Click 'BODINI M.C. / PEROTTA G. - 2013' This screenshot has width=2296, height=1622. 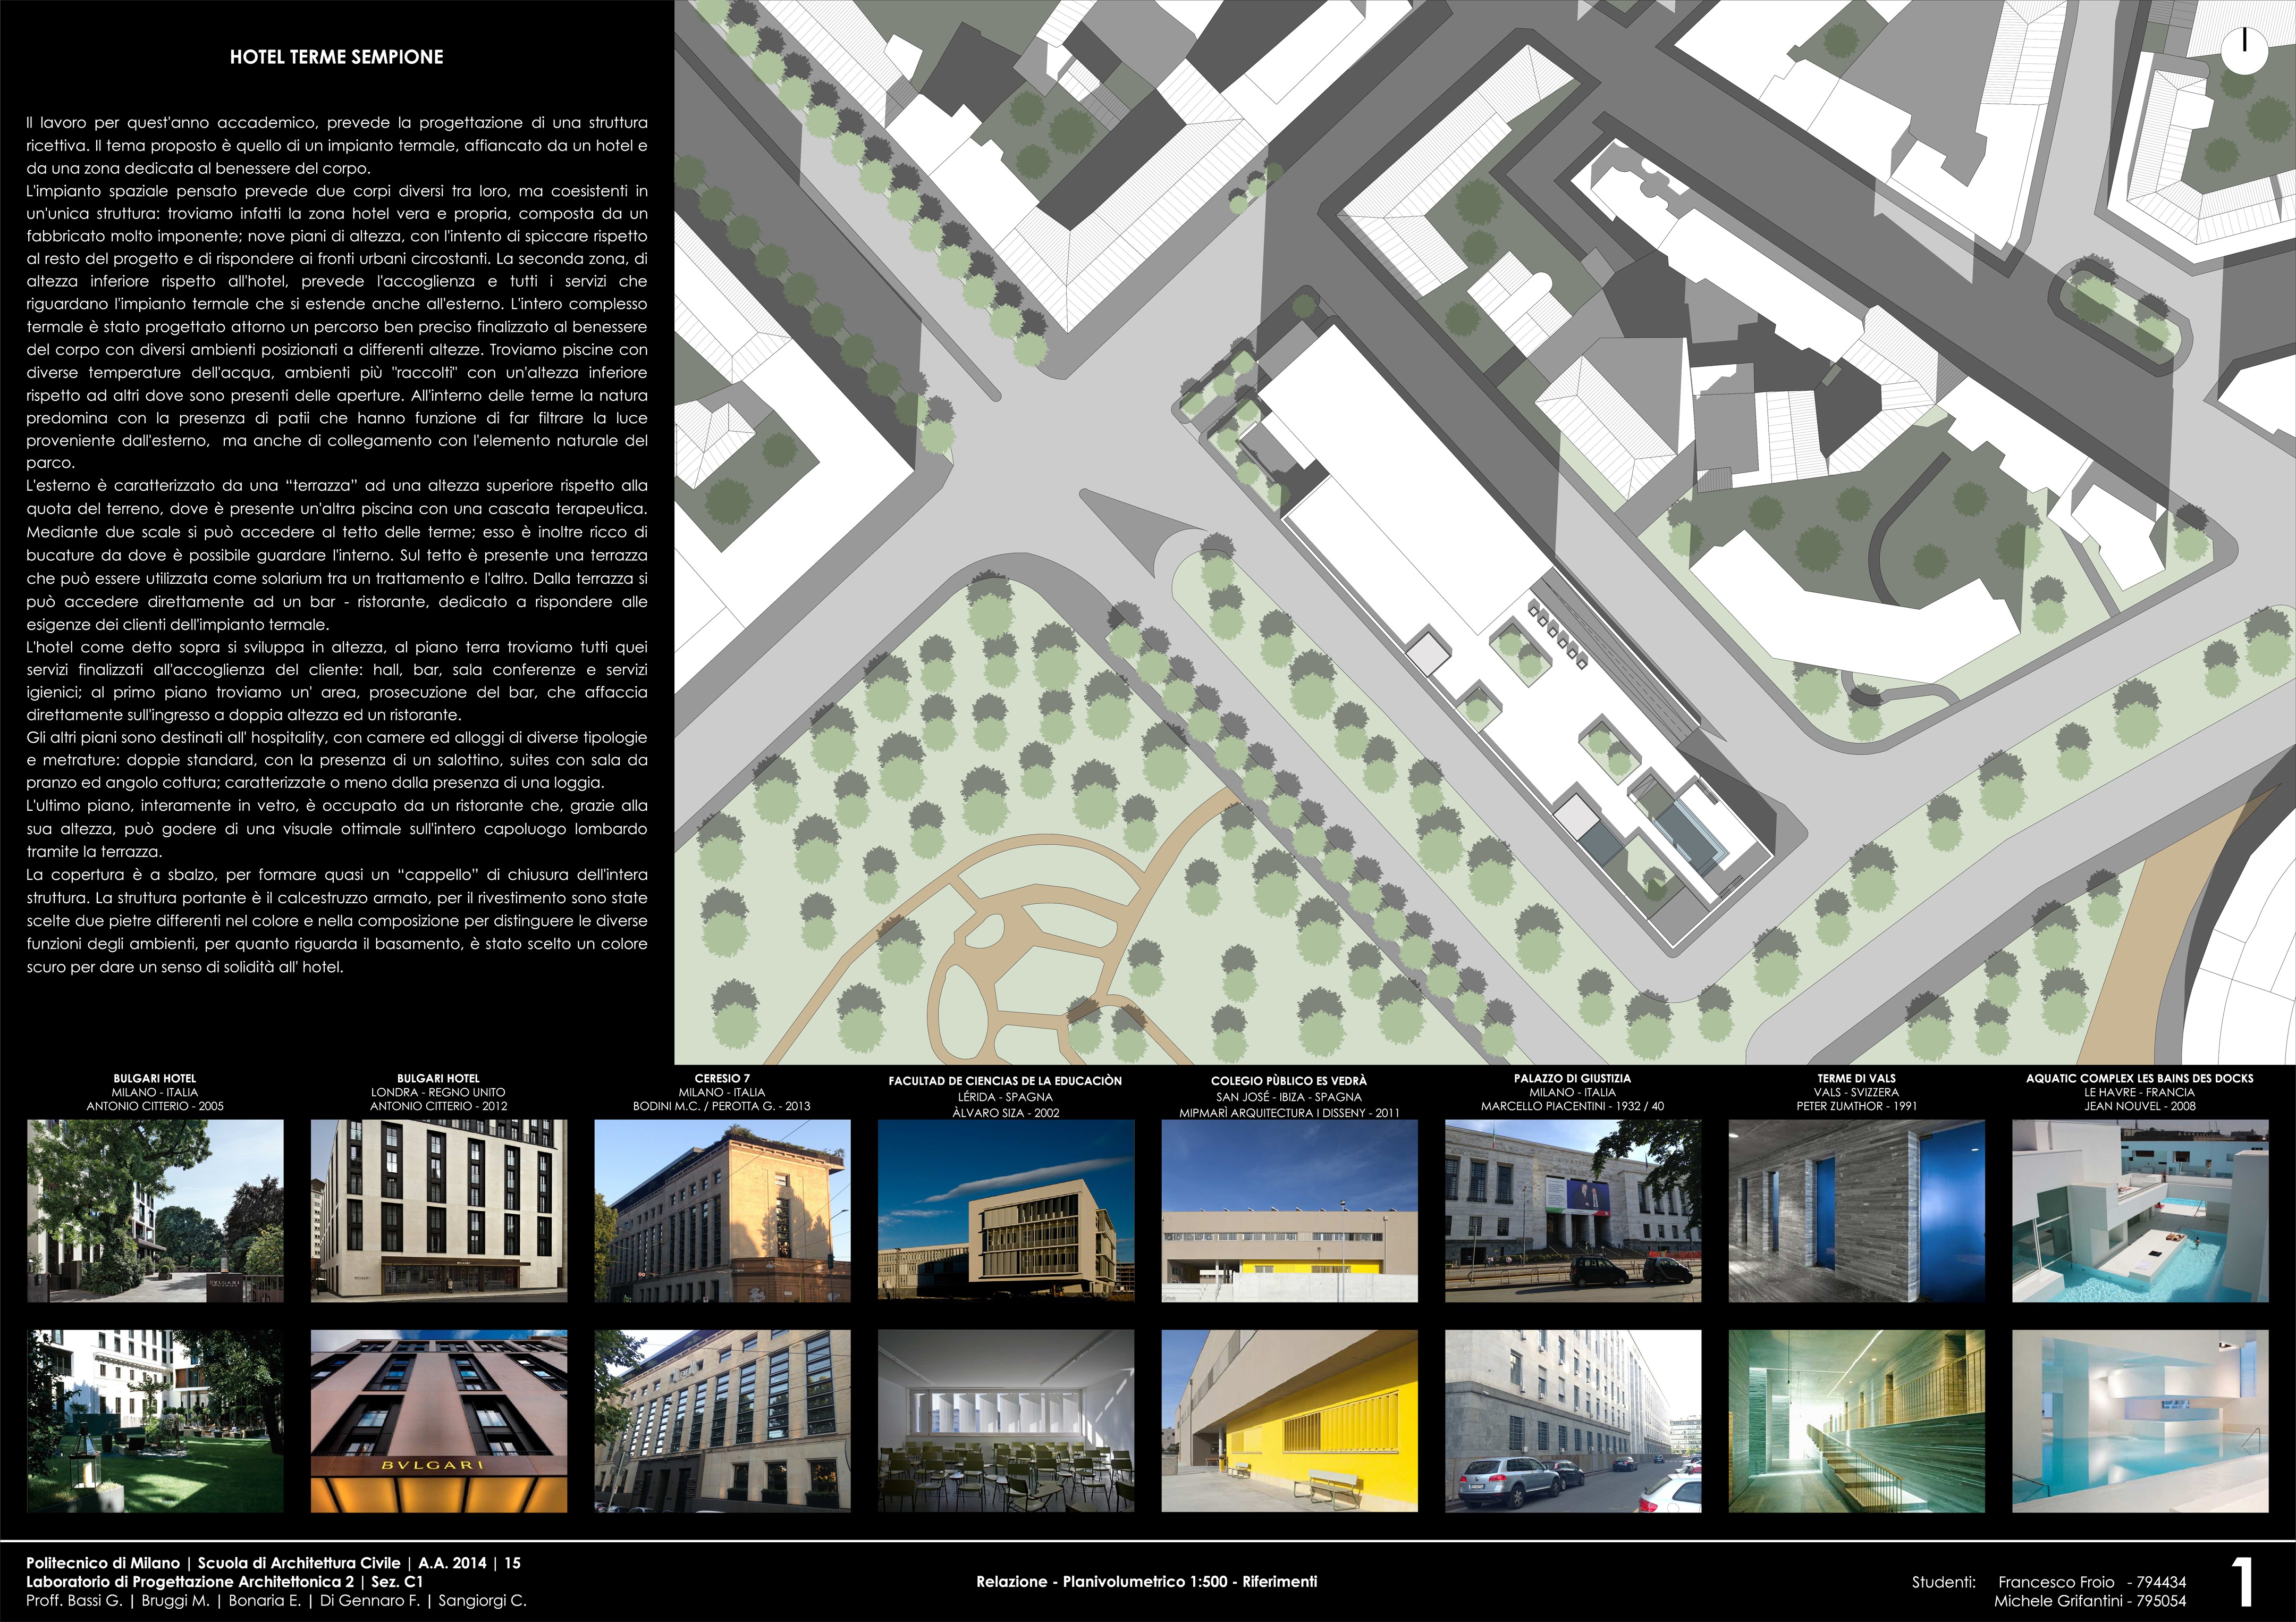(x=722, y=1106)
